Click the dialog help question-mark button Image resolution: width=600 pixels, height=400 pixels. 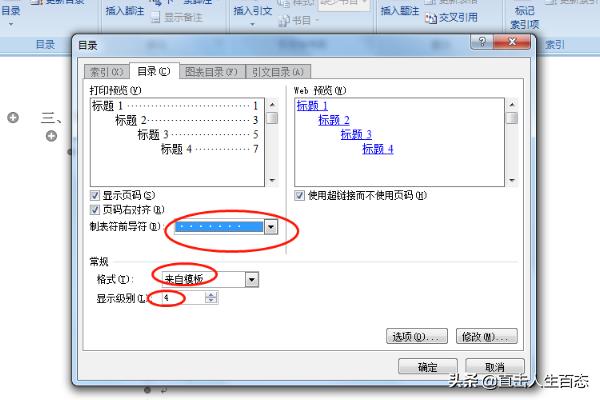coord(482,42)
